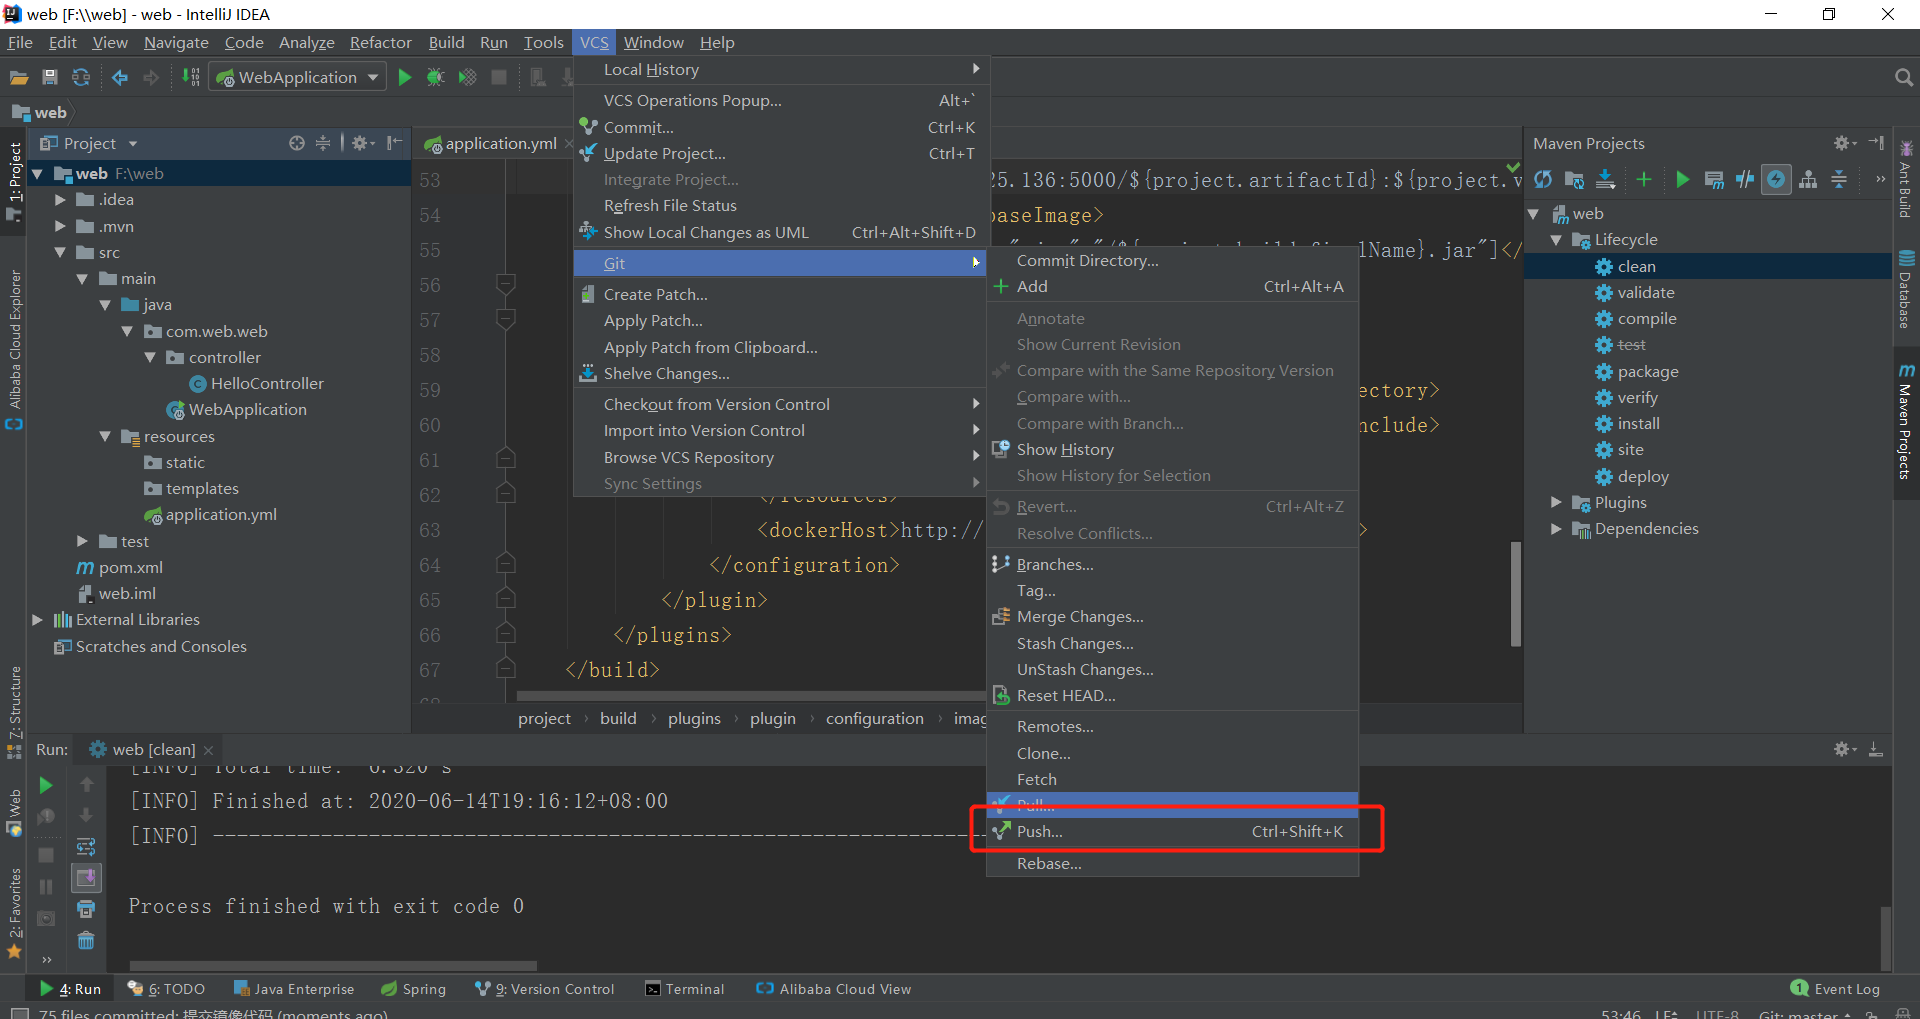
Task: Expand the .mvn folder
Action: pos(60,226)
